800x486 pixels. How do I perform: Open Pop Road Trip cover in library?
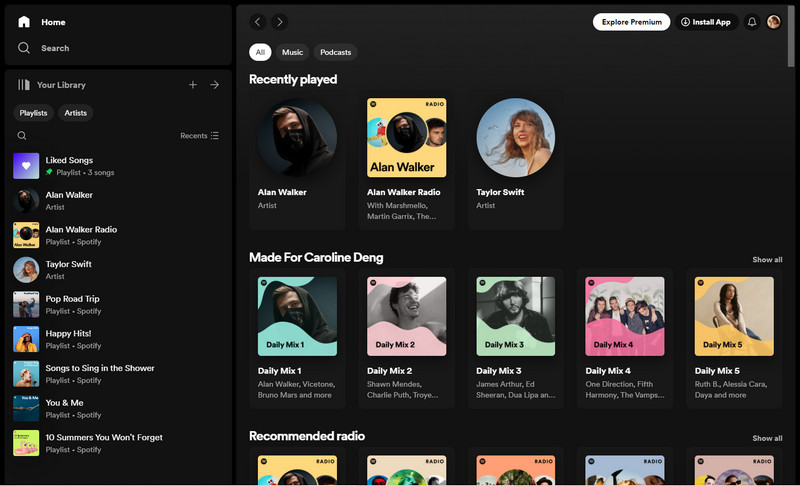(26, 304)
